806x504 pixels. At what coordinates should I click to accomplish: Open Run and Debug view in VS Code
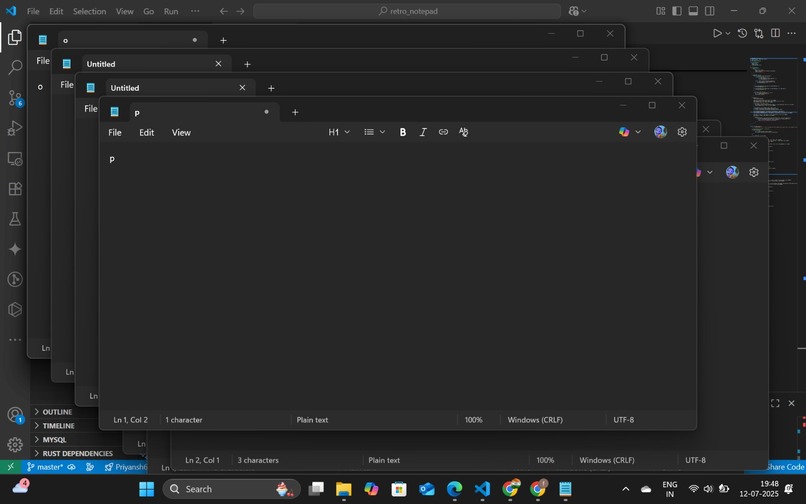15,128
